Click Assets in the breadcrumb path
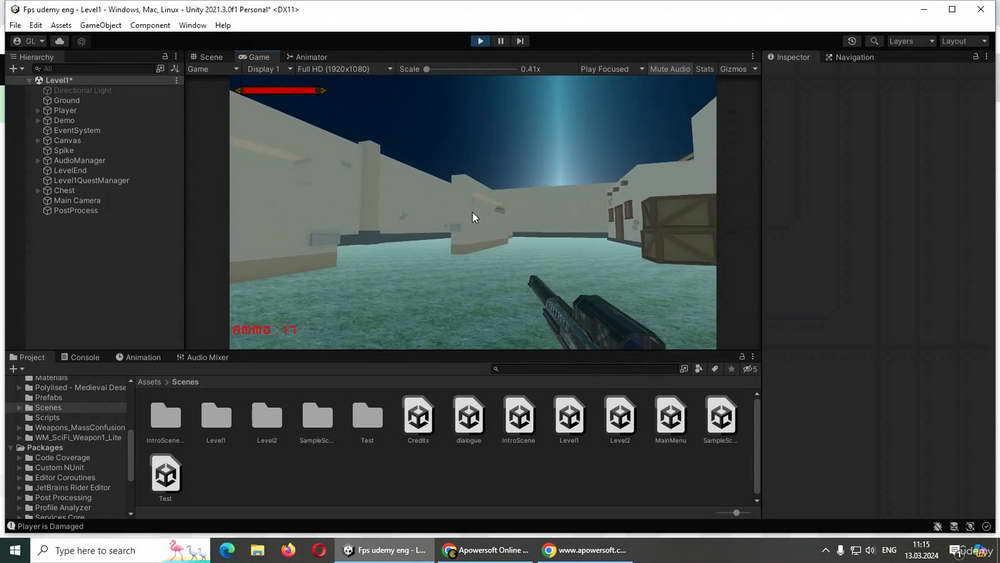 pyautogui.click(x=149, y=382)
